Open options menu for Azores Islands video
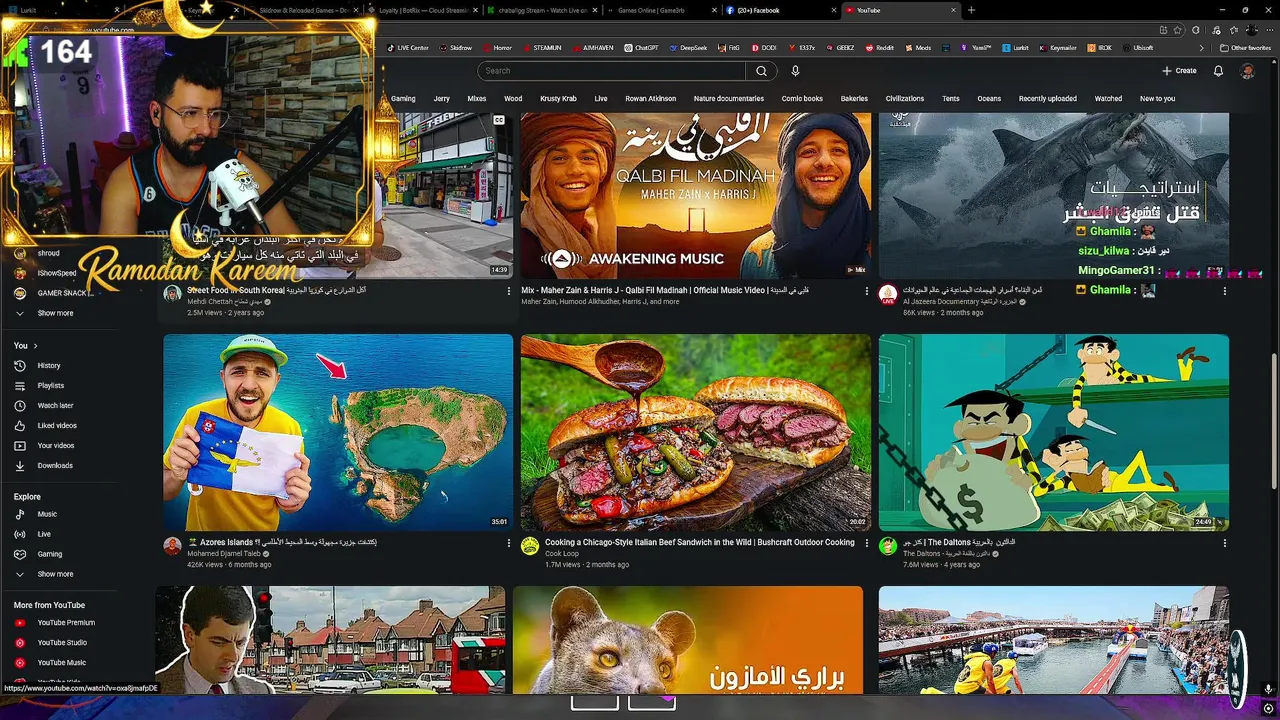The image size is (1280, 720). tap(509, 543)
